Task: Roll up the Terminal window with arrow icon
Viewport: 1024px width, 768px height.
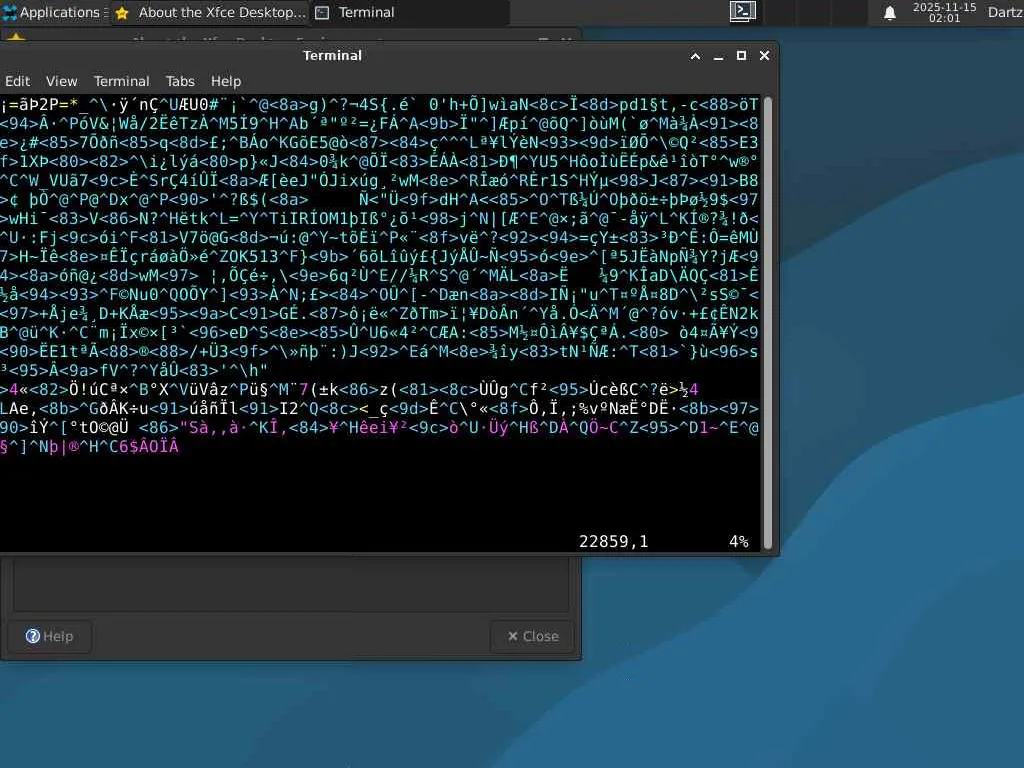Action: point(696,56)
